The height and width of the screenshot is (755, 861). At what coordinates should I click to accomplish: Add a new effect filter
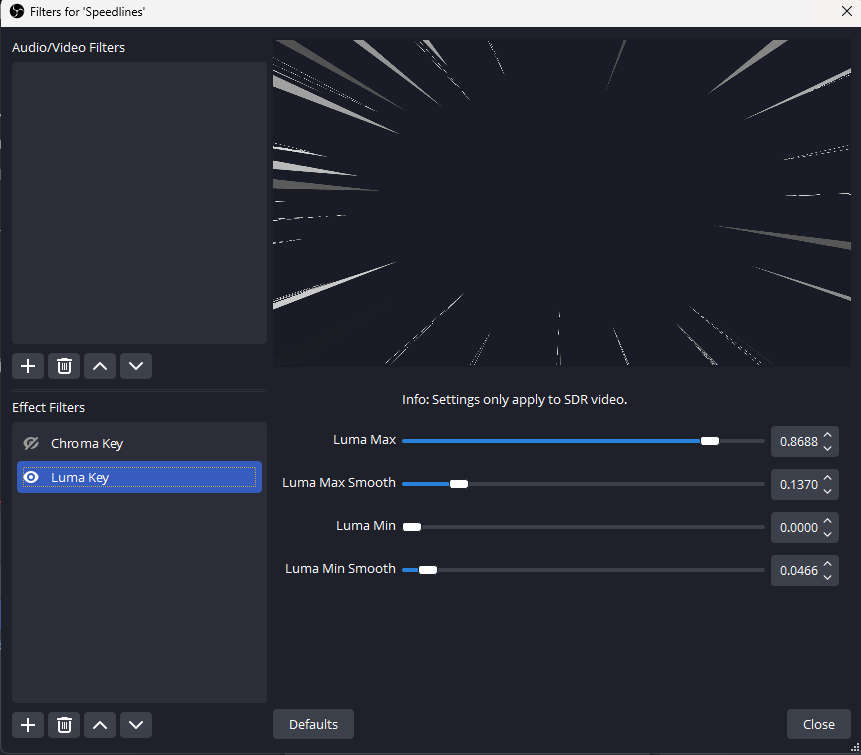(x=27, y=724)
